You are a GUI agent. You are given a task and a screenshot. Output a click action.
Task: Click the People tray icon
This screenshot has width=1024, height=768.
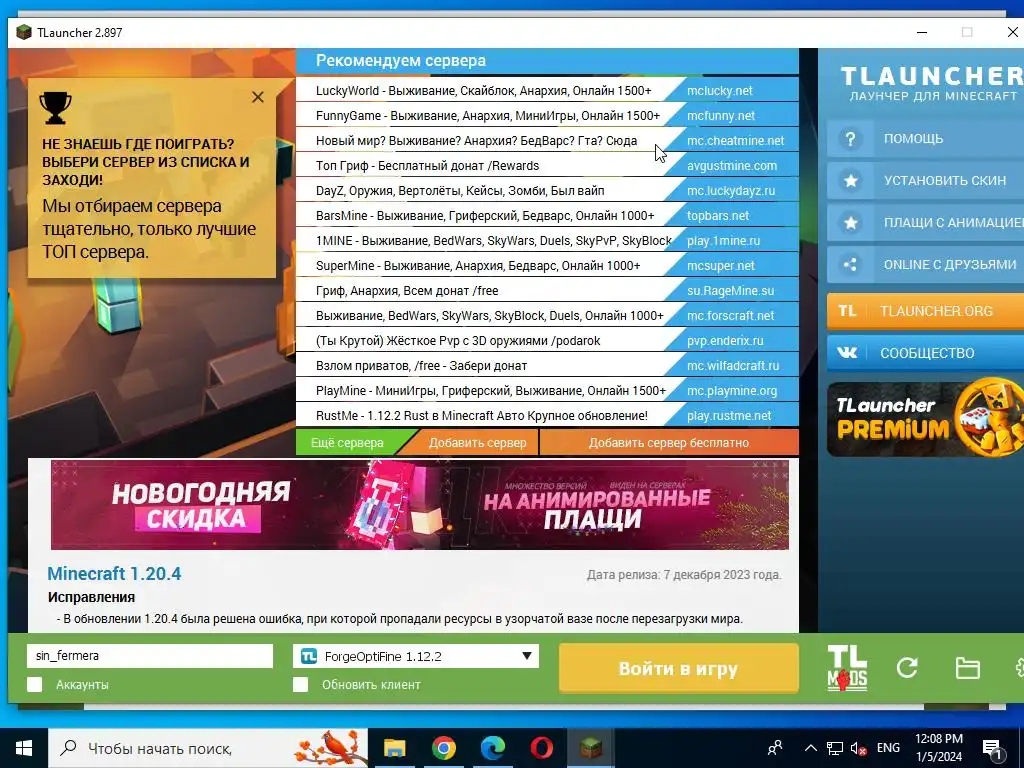pyautogui.click(x=775, y=748)
